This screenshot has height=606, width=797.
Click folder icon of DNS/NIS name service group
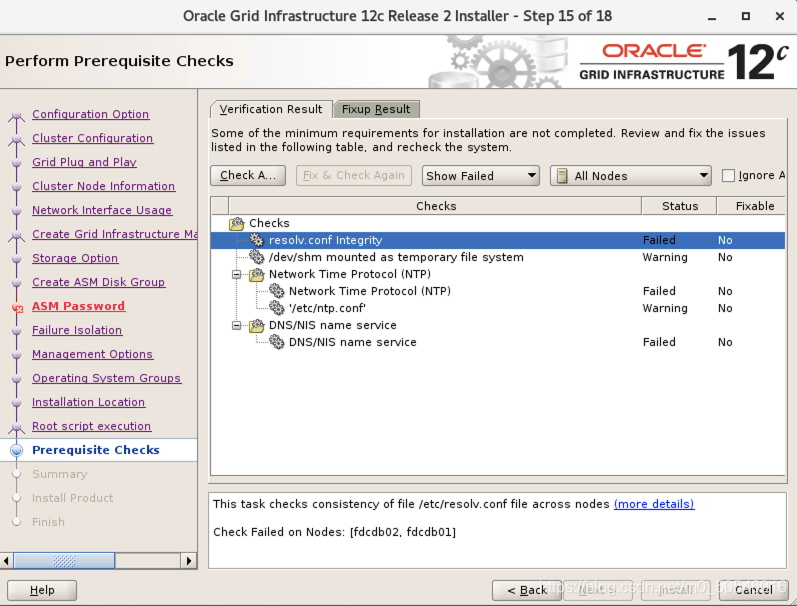(x=257, y=325)
